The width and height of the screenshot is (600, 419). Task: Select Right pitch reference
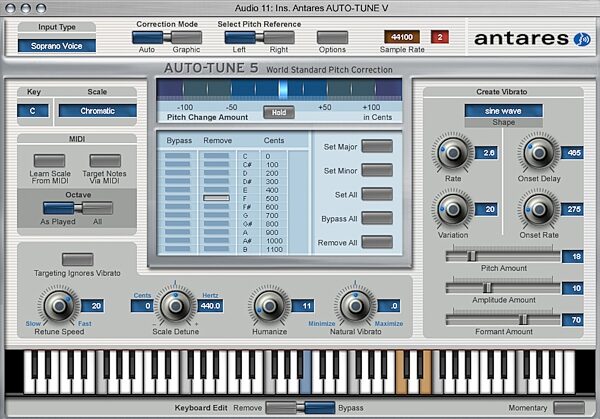click(279, 37)
